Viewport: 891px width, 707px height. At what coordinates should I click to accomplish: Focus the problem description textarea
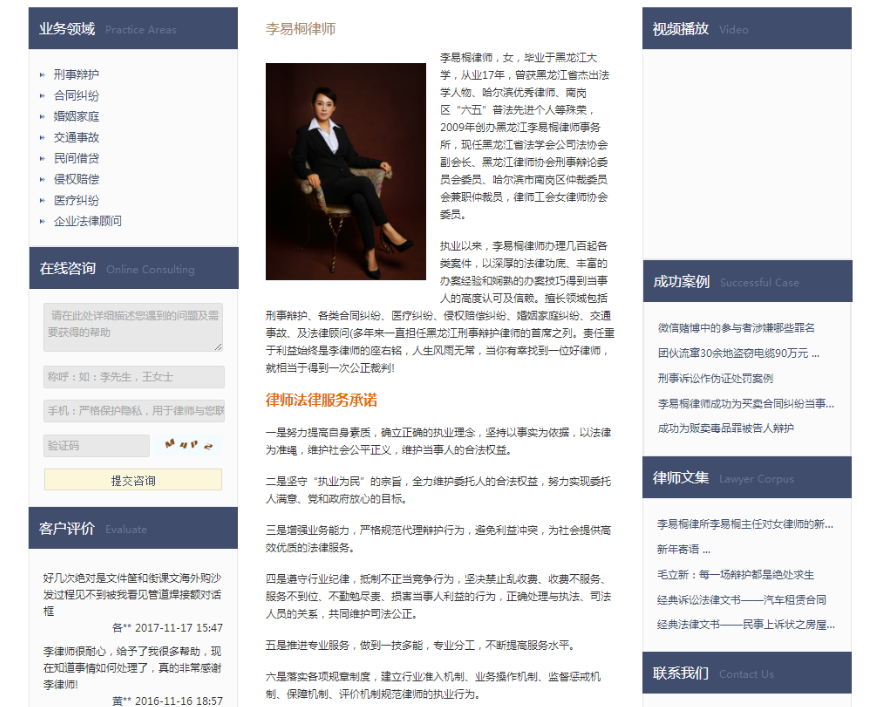(133, 327)
